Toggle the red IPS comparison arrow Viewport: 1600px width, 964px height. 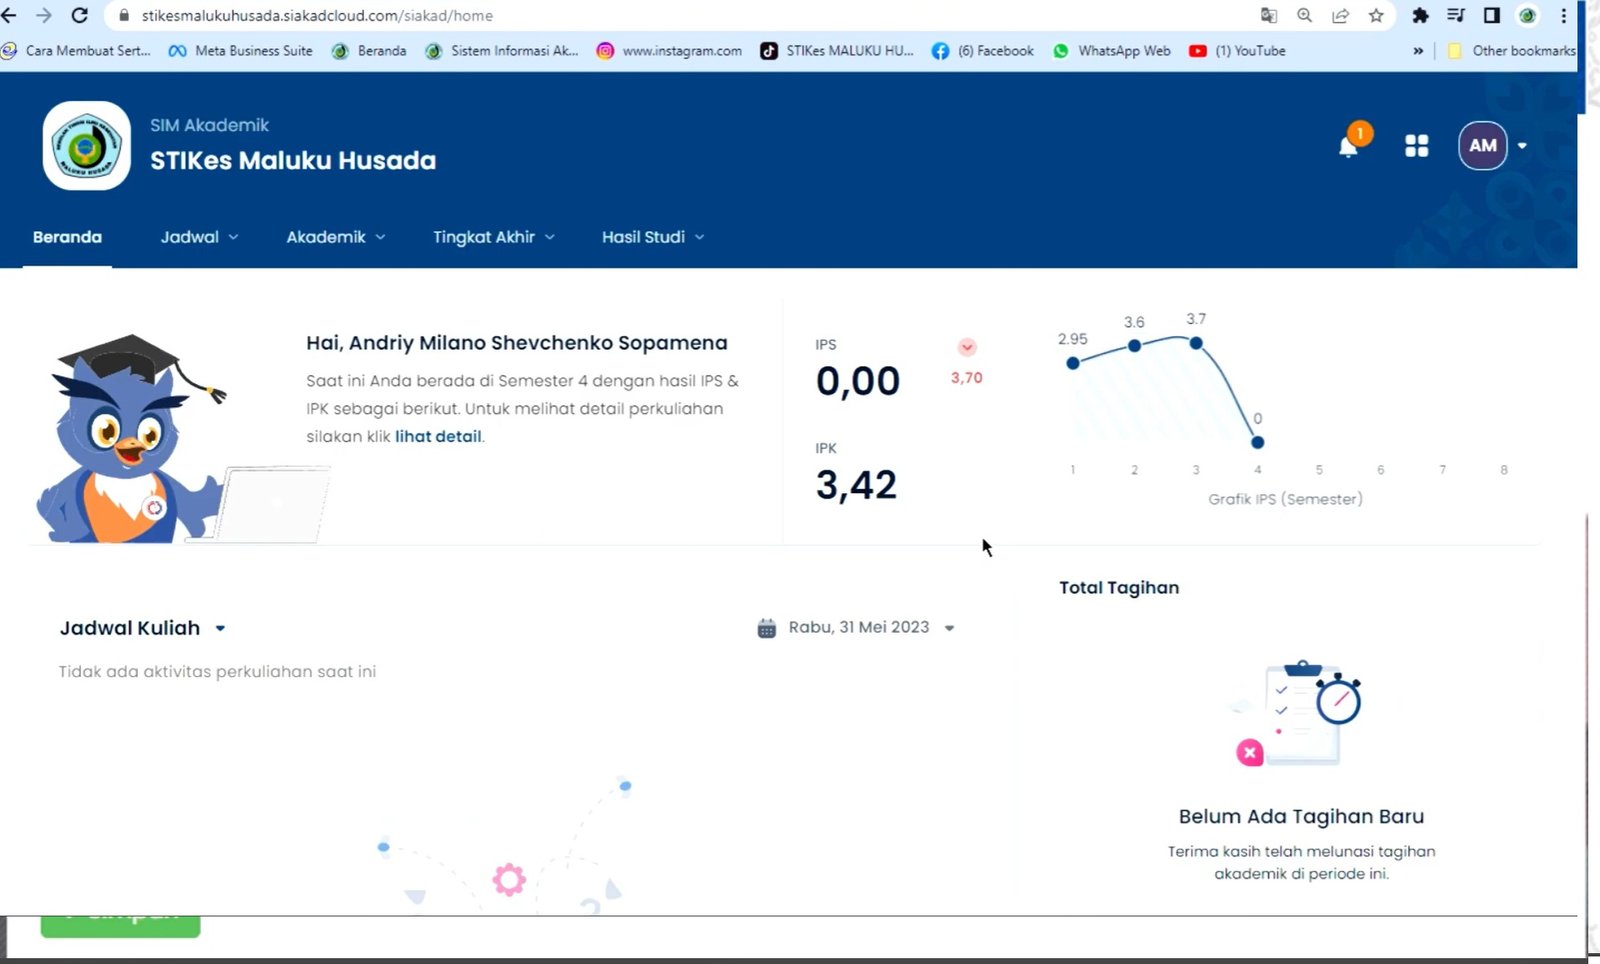pyautogui.click(x=967, y=347)
